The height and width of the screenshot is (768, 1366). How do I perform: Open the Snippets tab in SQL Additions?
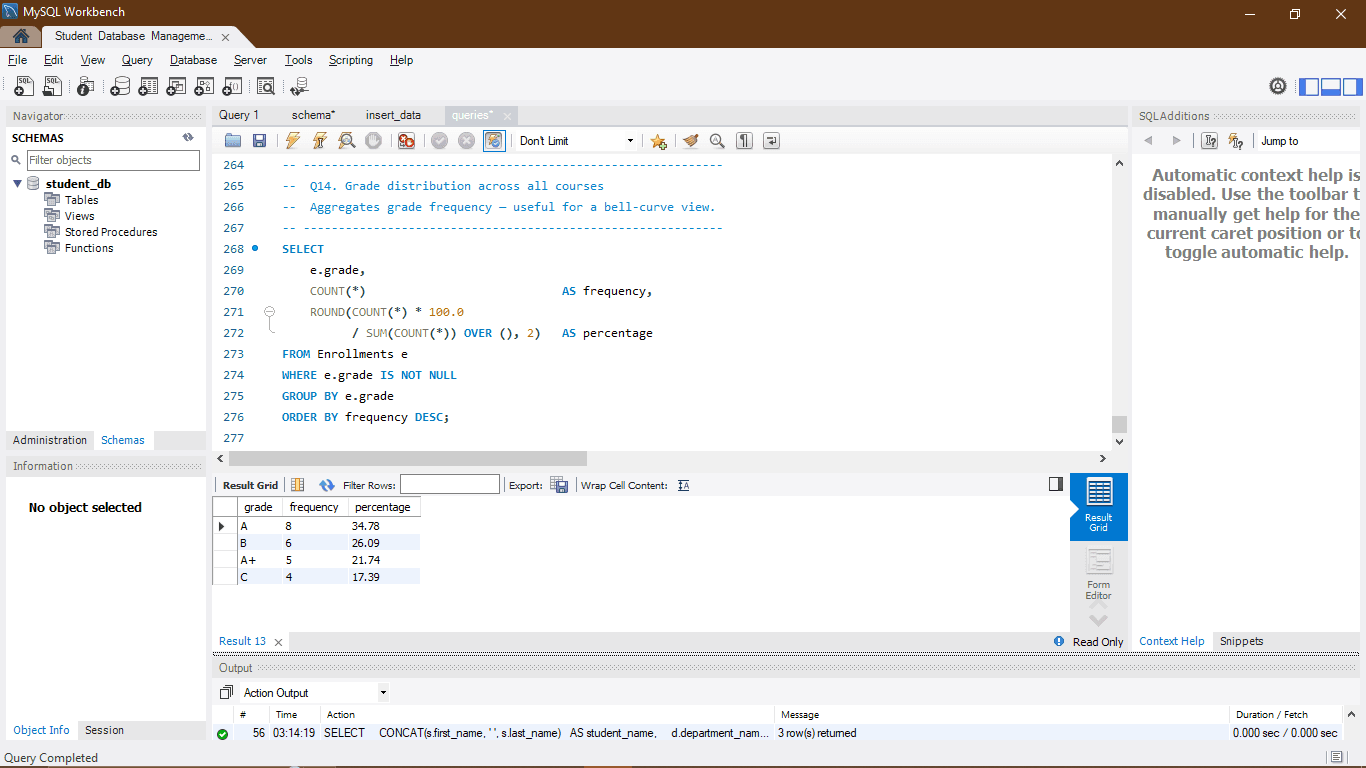coord(1241,641)
